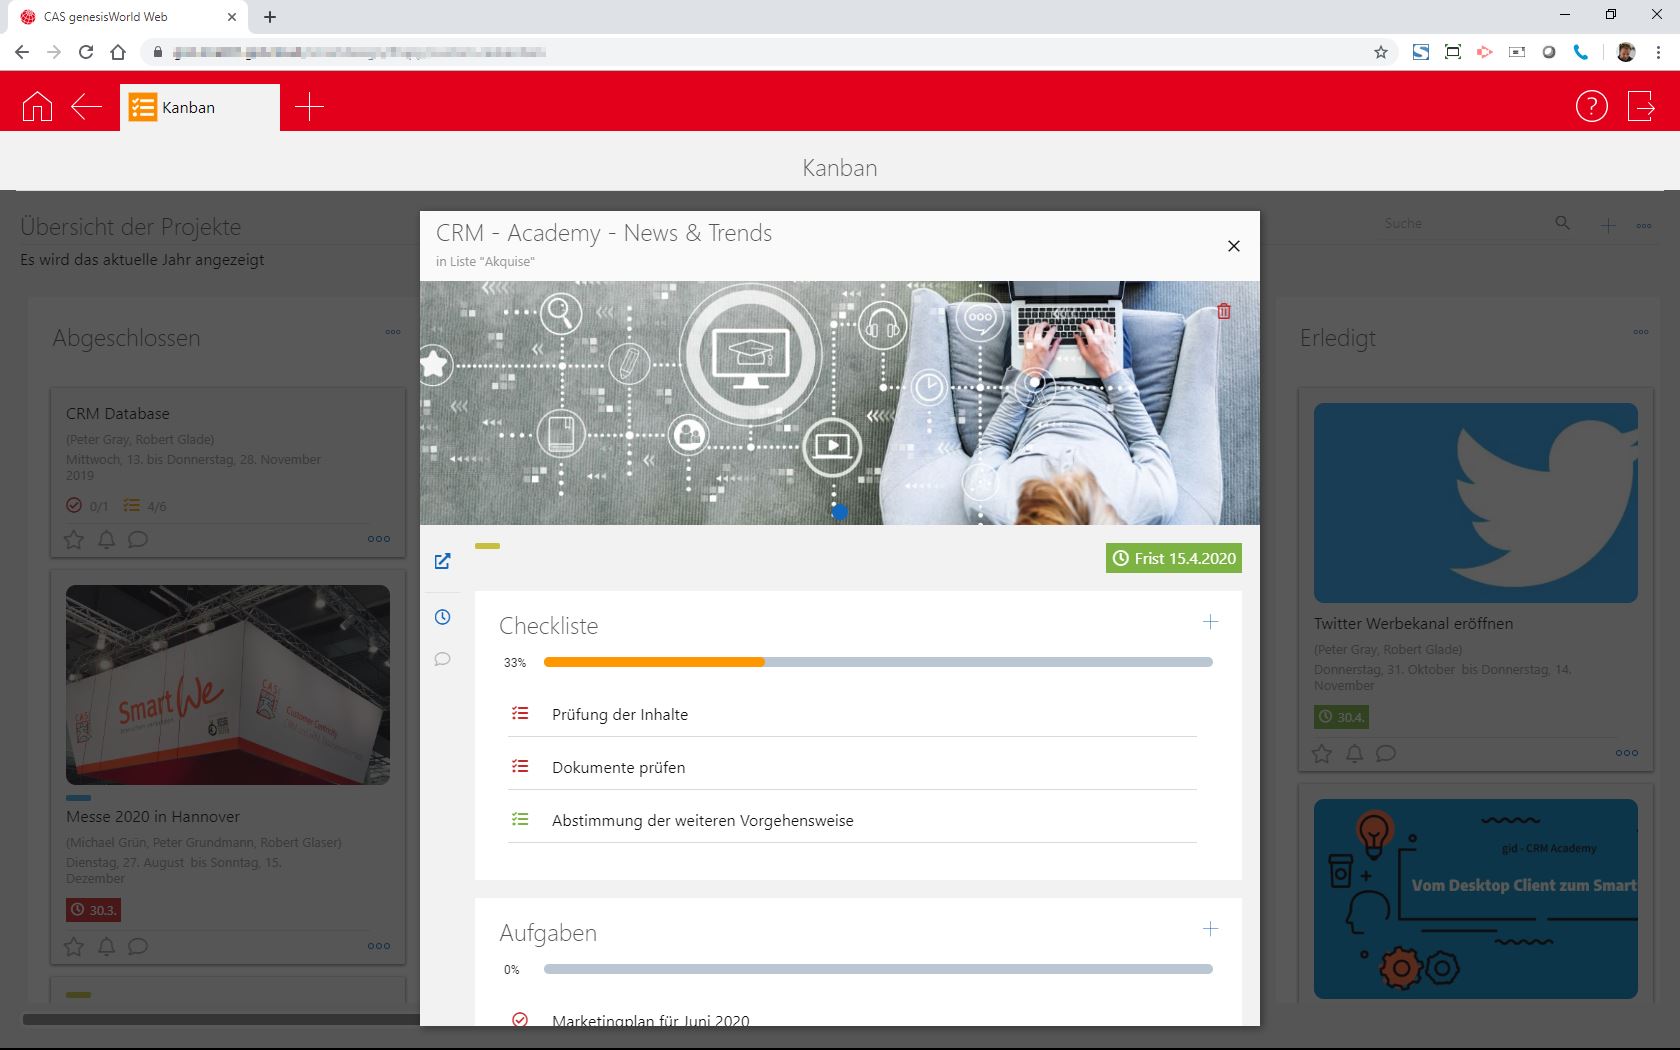The image size is (1680, 1050).
Task: Star the CRM Database card
Action: (x=74, y=540)
